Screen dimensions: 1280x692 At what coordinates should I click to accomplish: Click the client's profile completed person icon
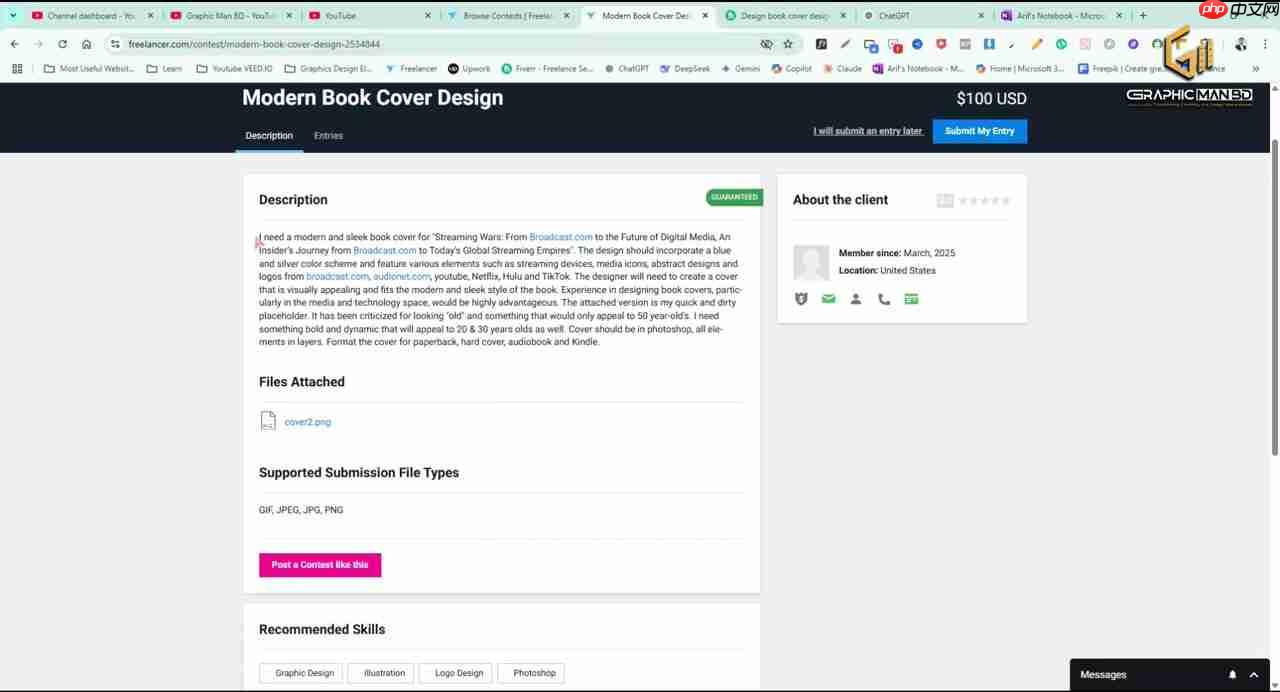(x=856, y=299)
